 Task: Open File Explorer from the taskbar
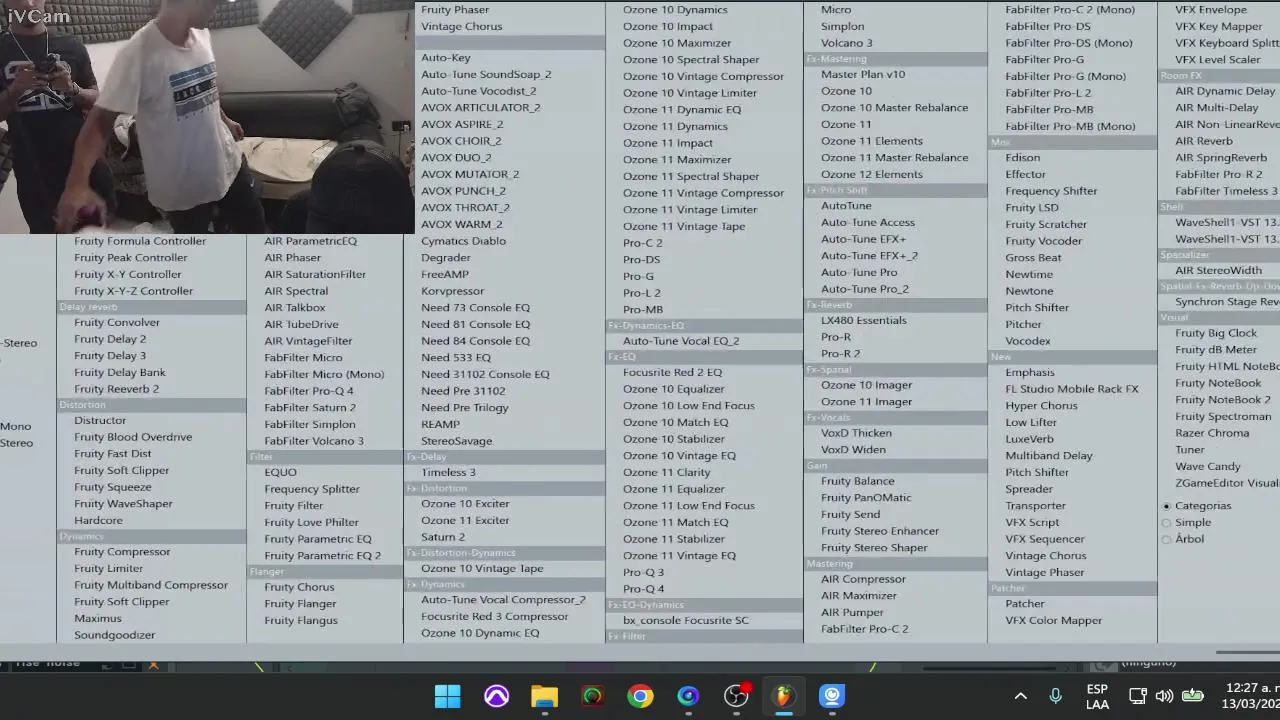544,696
